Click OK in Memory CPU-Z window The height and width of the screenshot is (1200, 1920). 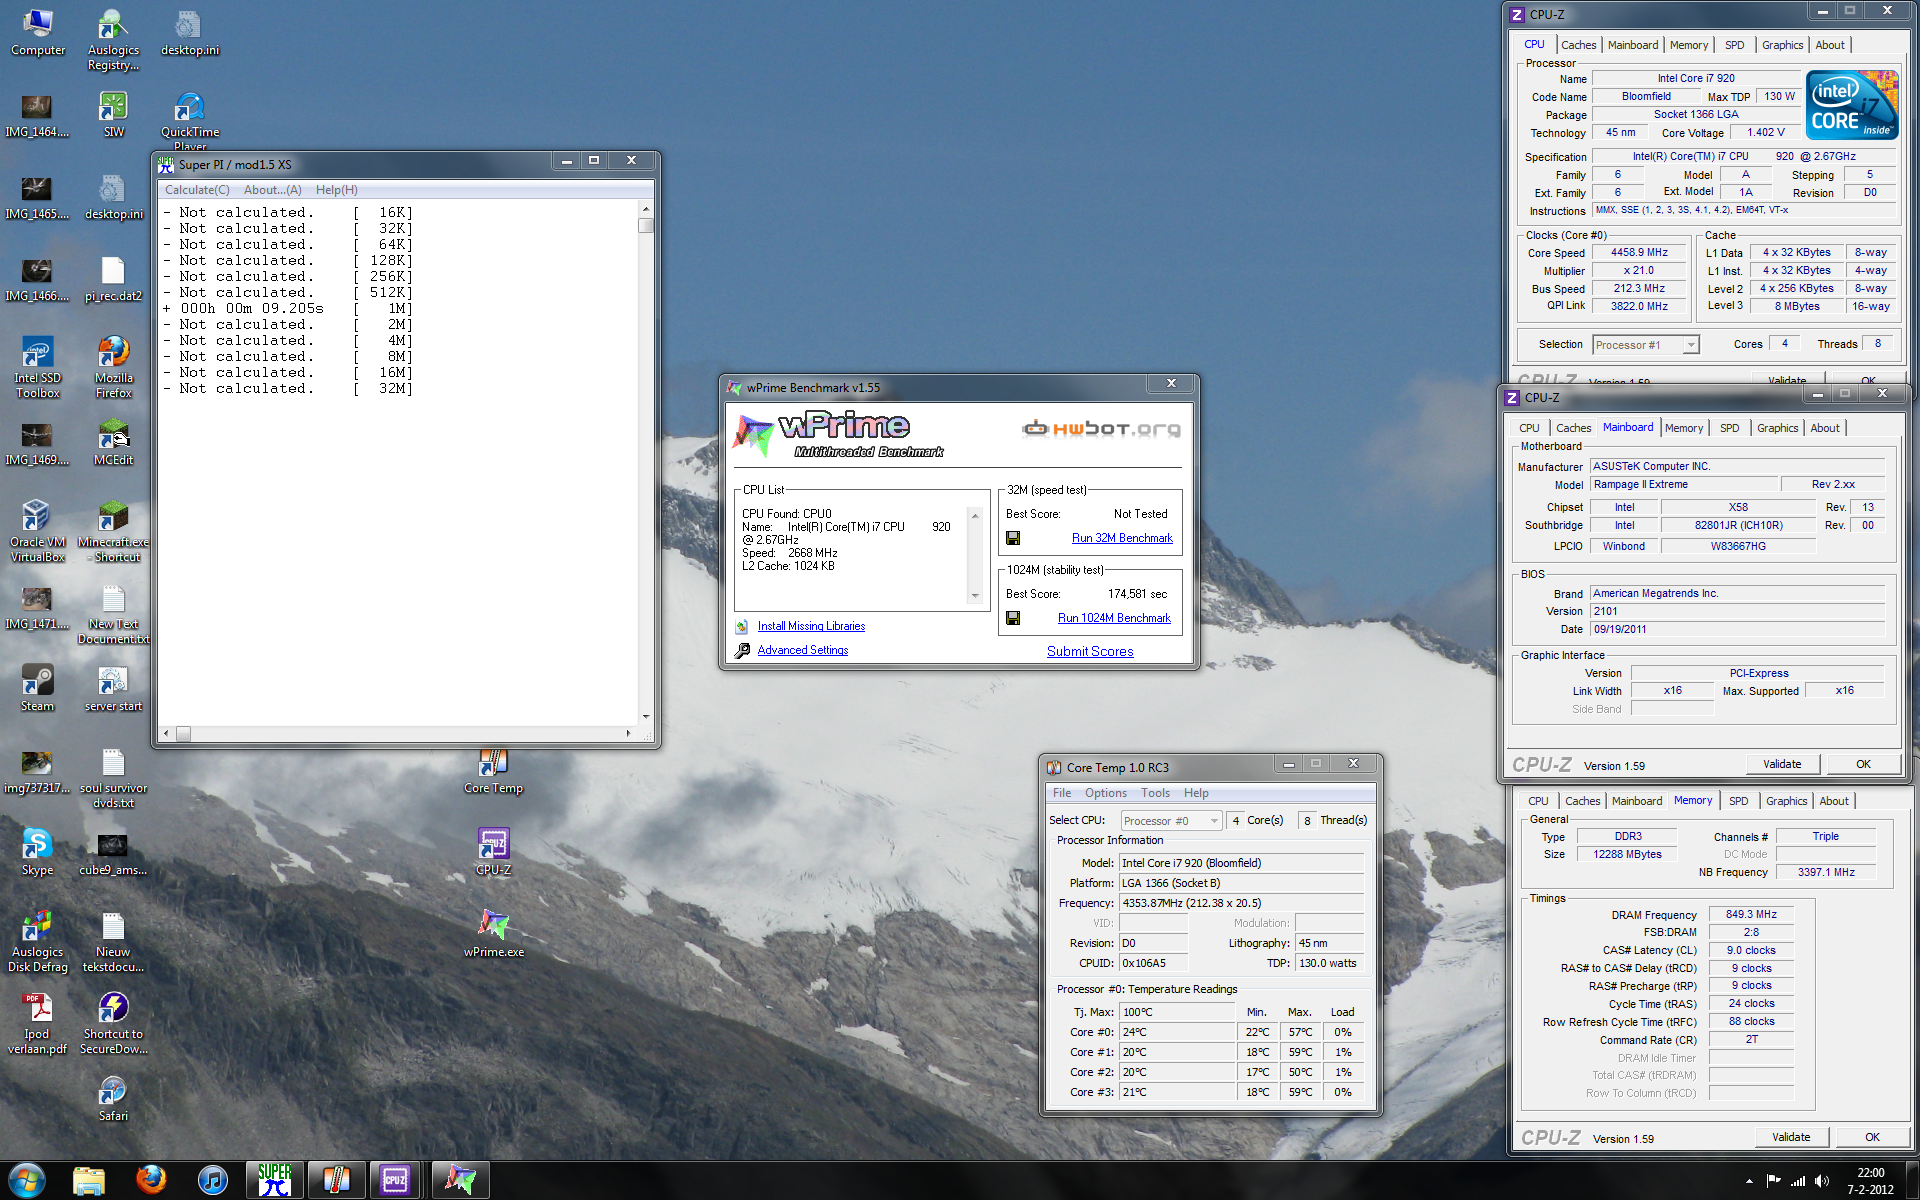1872,1137
